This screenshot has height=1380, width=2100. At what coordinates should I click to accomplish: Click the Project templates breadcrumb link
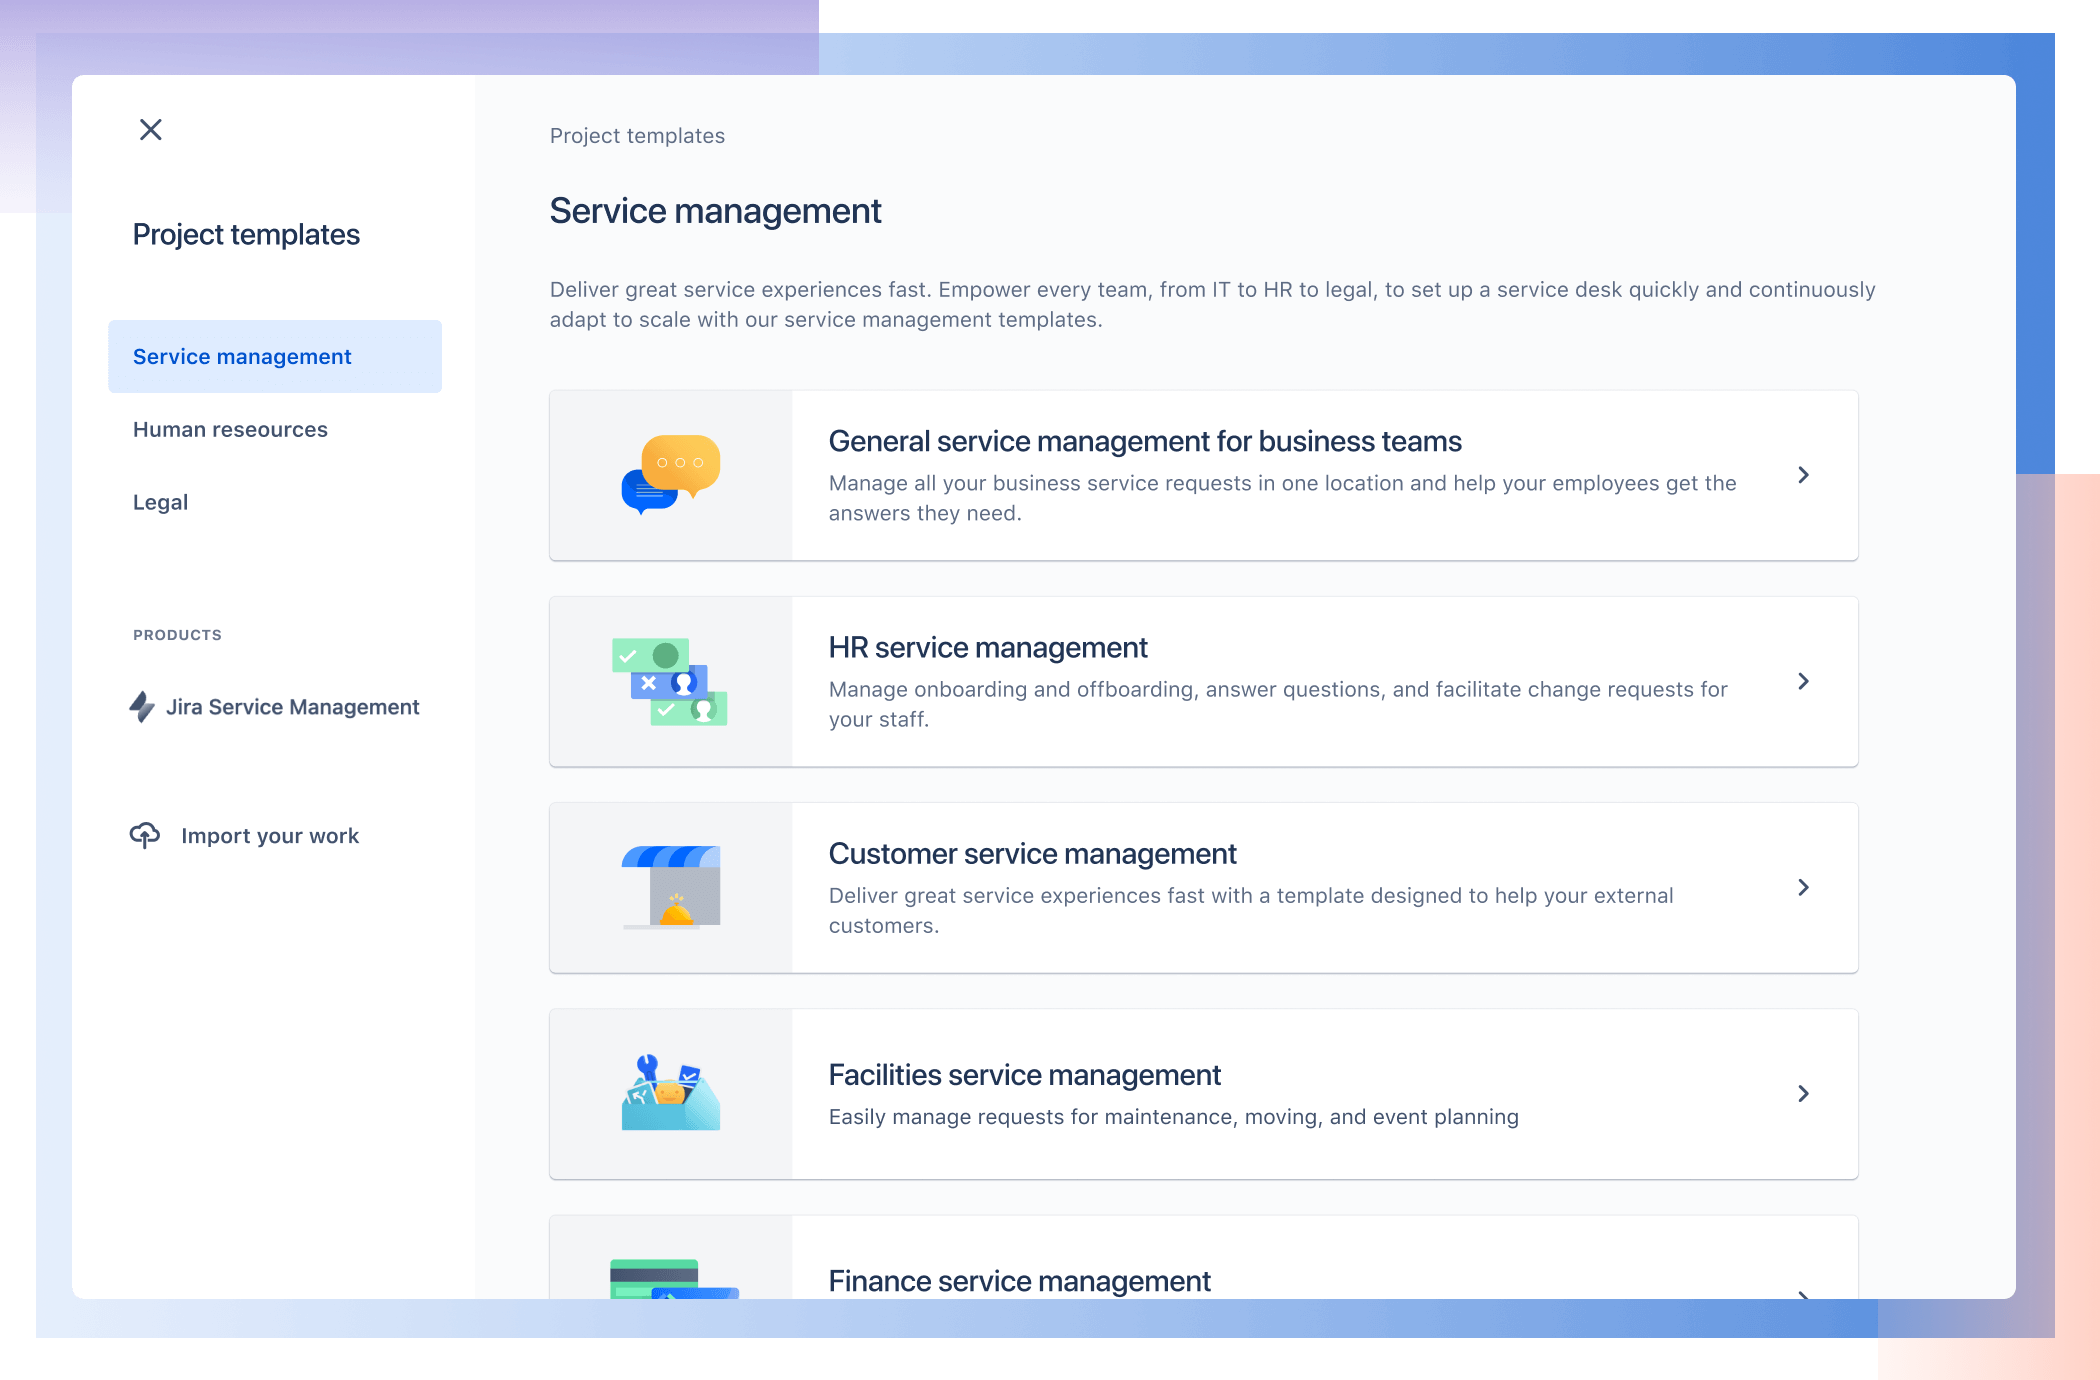tap(636, 136)
